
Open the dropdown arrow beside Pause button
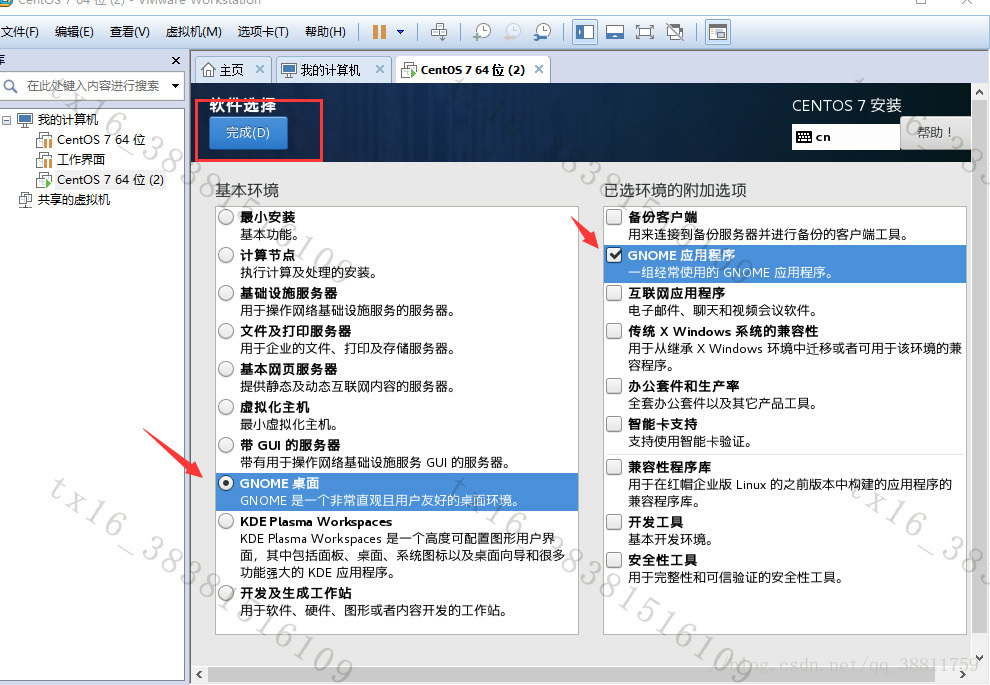click(x=400, y=32)
